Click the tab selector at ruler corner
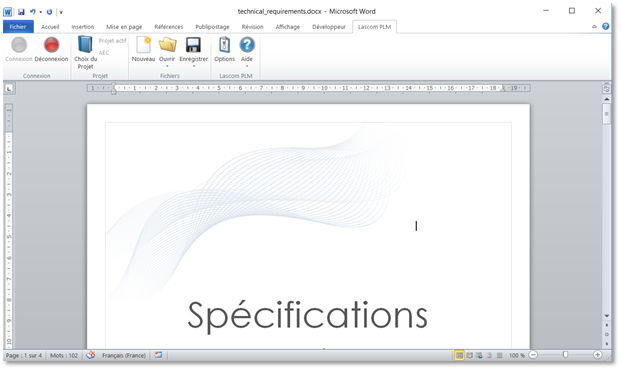Screen dimensions: 621x370 pyautogui.click(x=9, y=88)
